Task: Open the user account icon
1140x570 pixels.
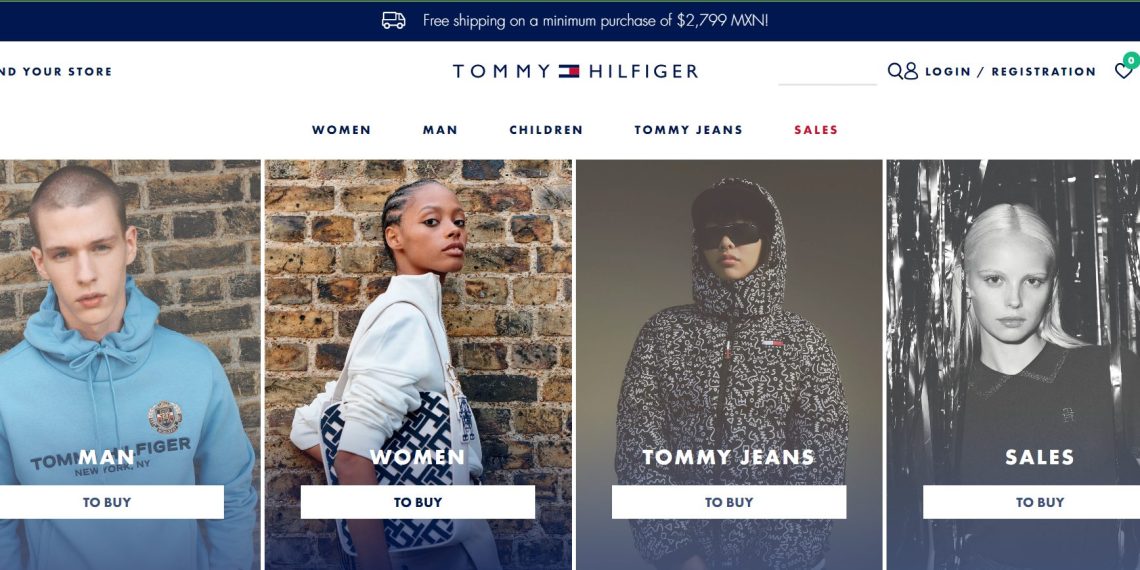Action: (911, 71)
